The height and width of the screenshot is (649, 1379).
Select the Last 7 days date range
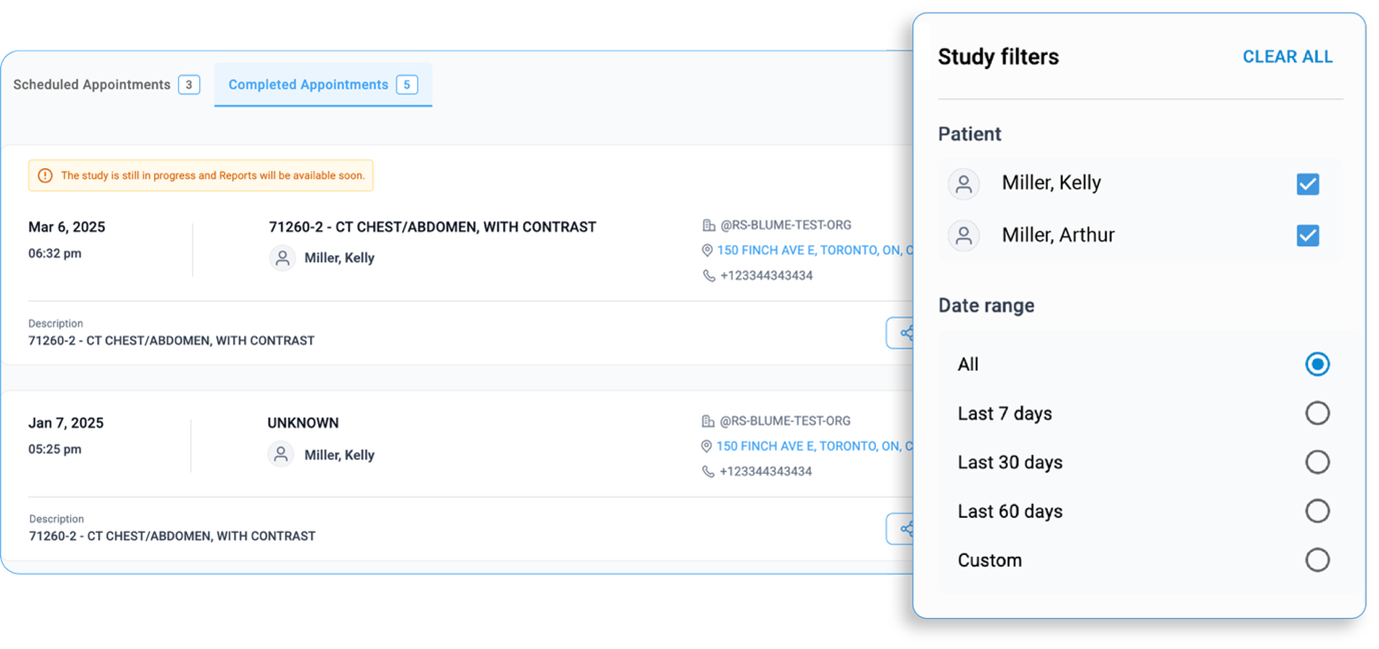pyautogui.click(x=1317, y=413)
